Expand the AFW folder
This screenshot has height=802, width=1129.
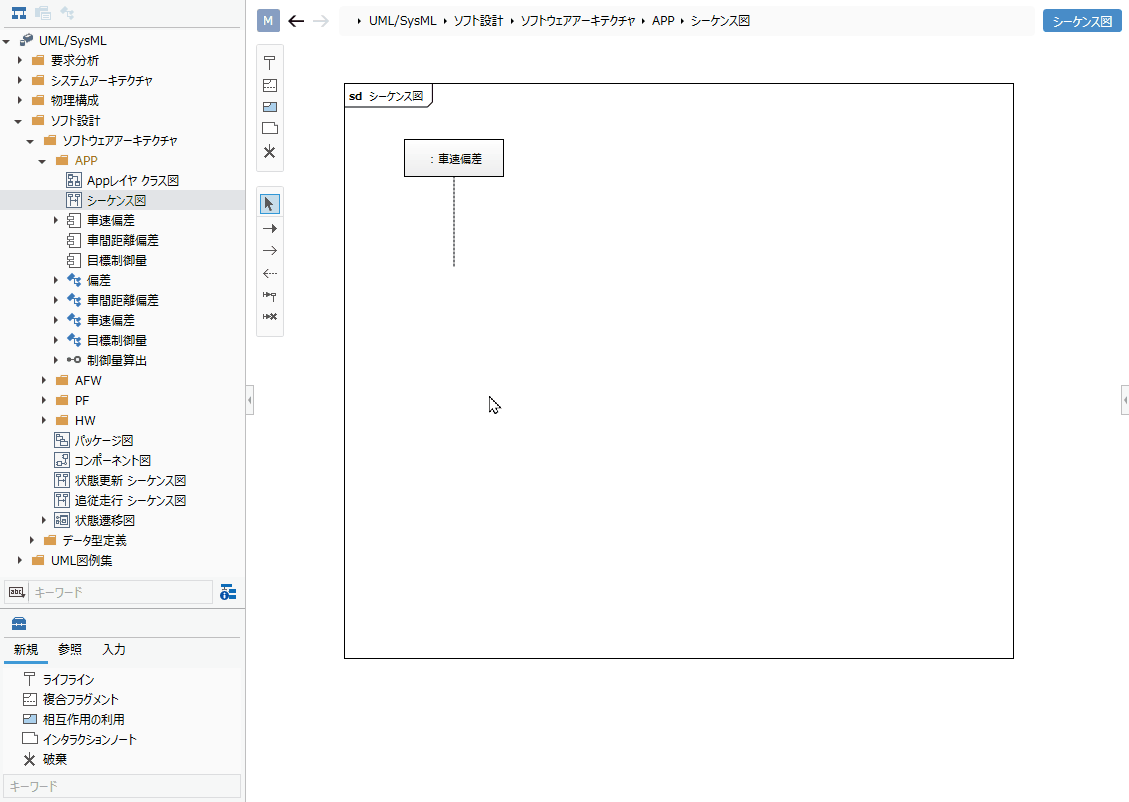(x=43, y=380)
